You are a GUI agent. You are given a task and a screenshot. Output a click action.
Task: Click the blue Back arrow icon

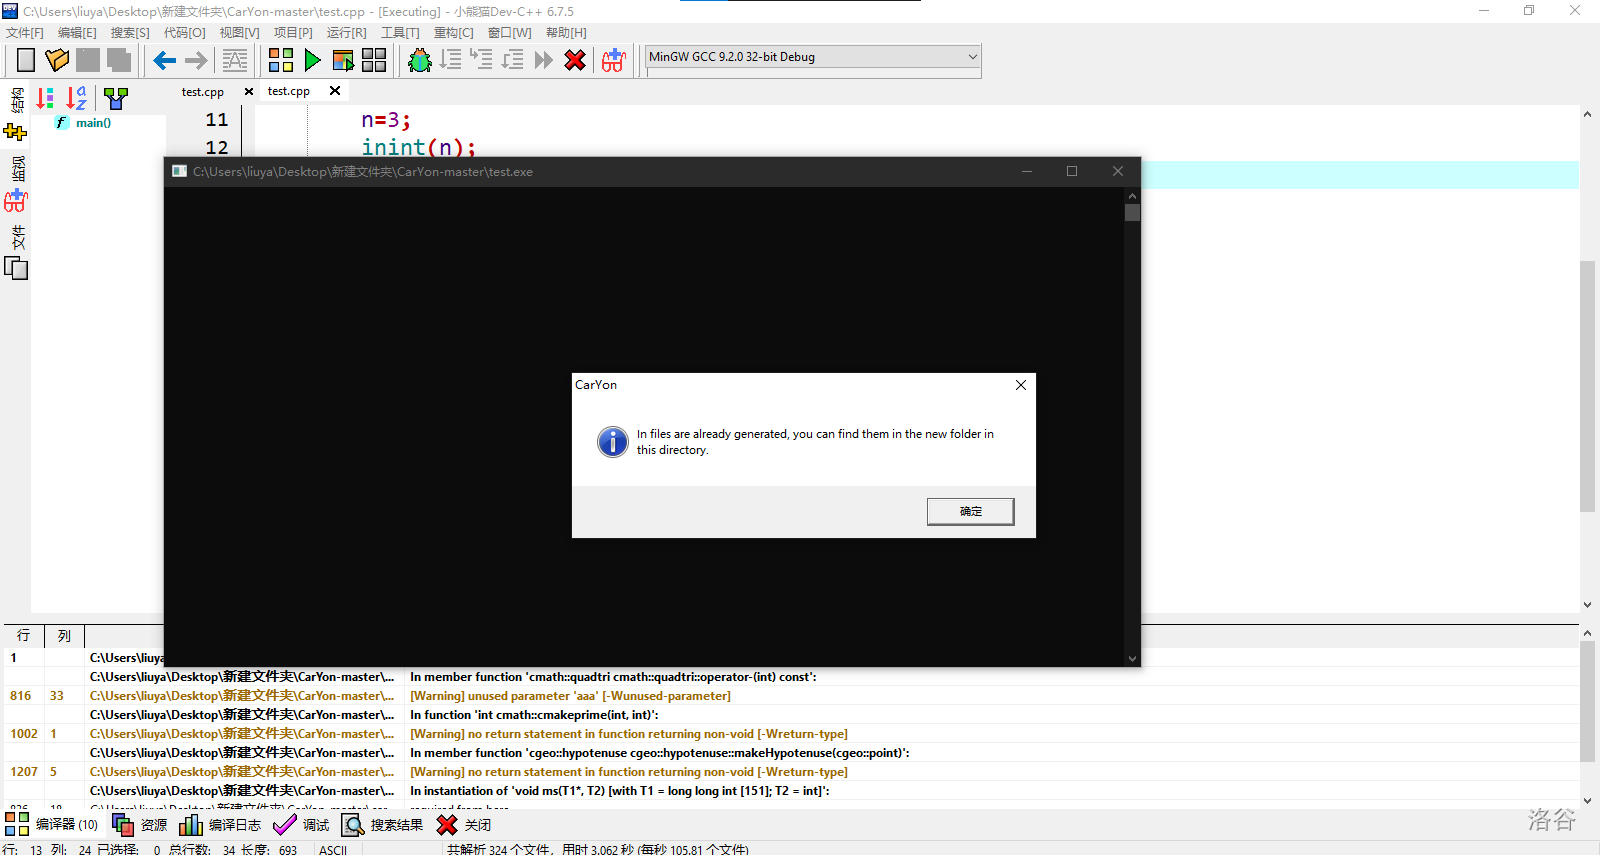pyautogui.click(x=165, y=61)
